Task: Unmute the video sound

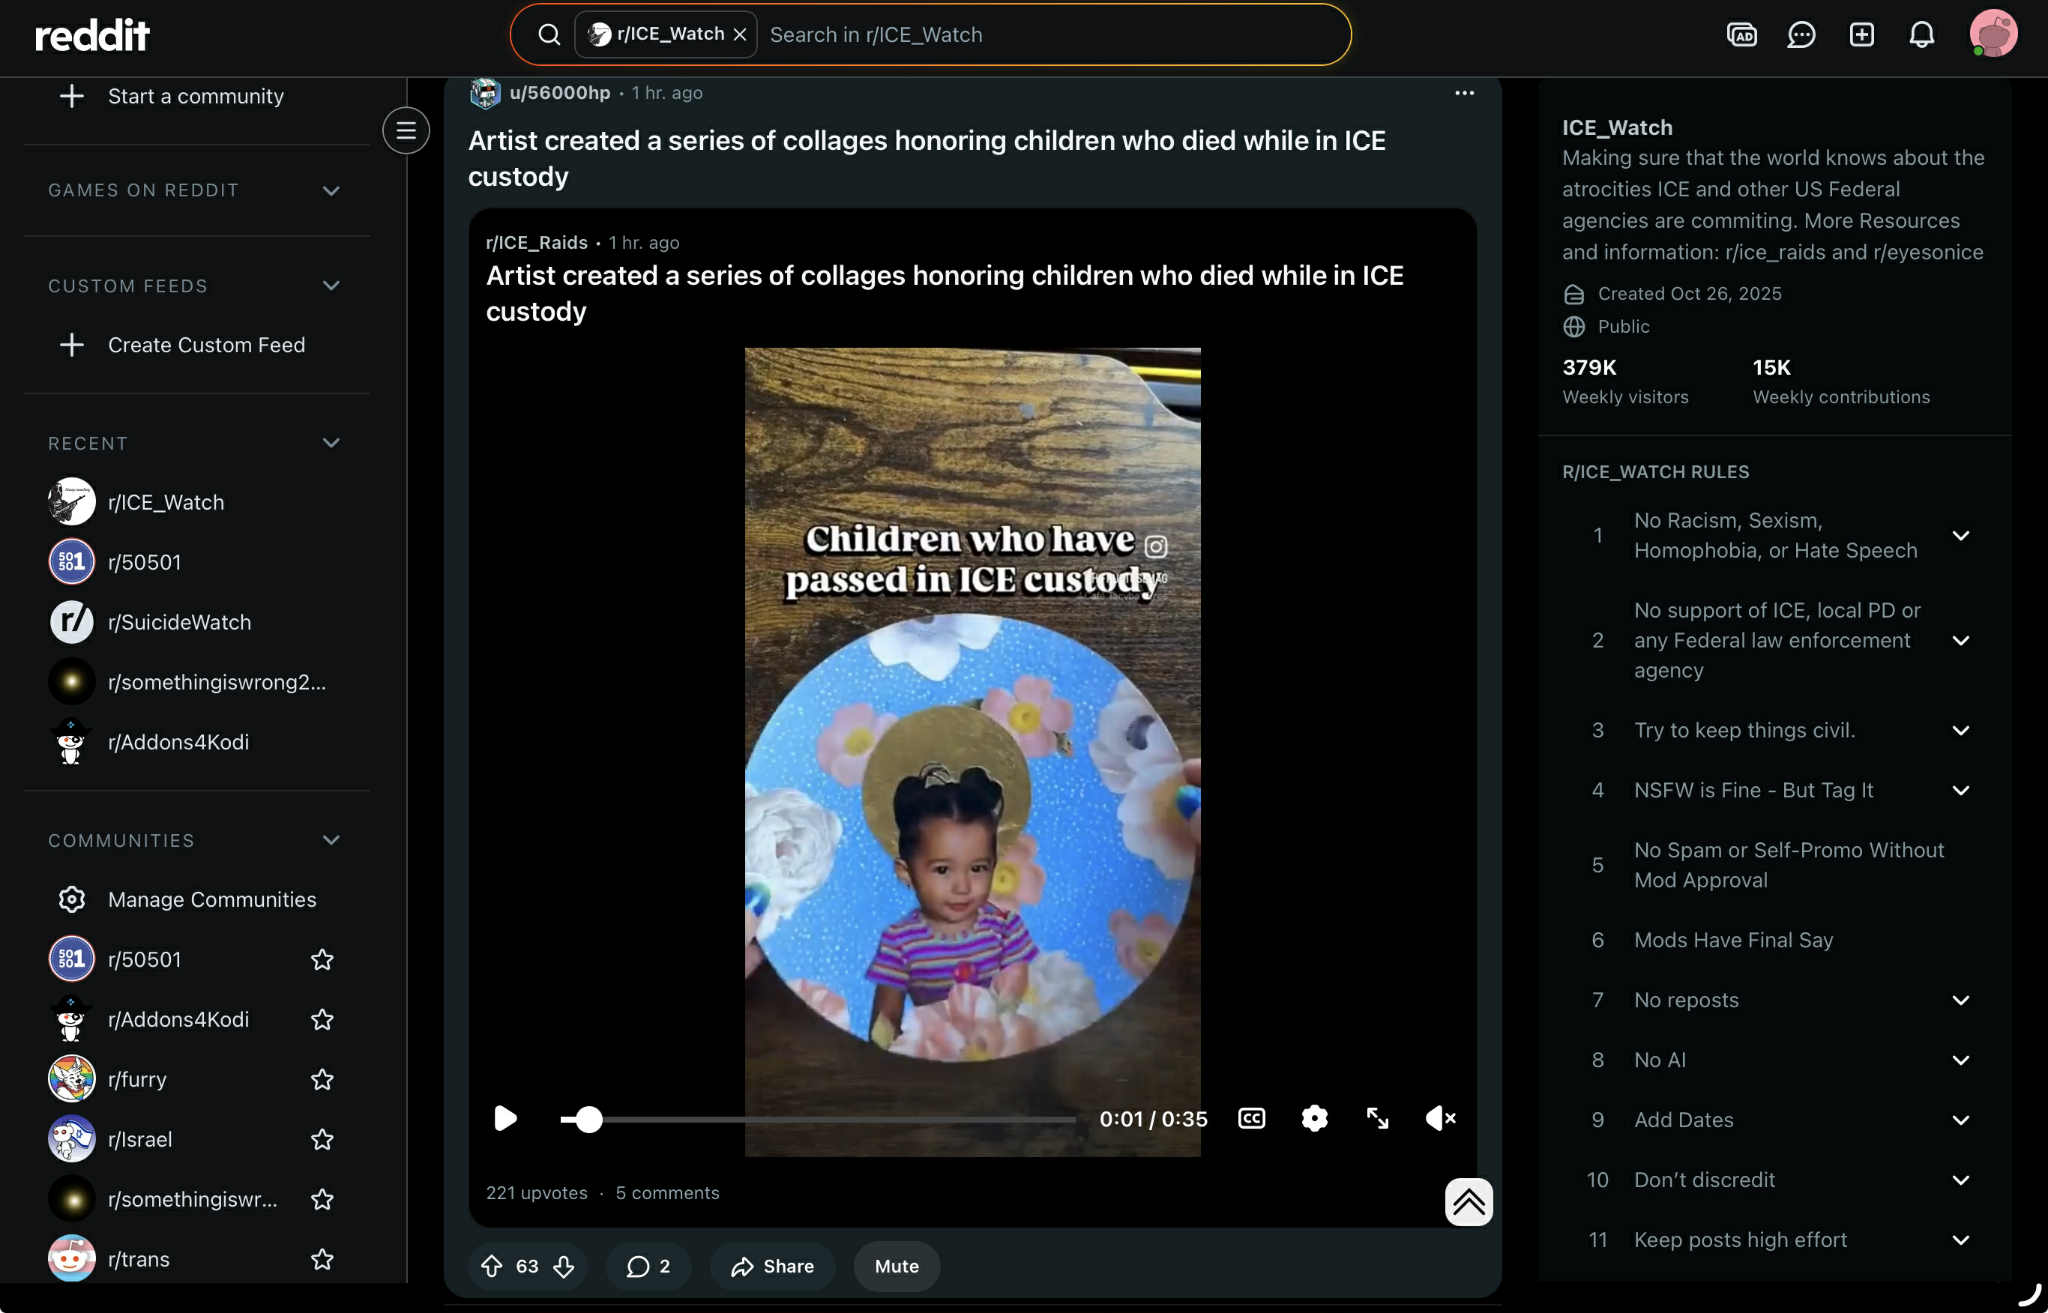Action: pyautogui.click(x=1440, y=1118)
